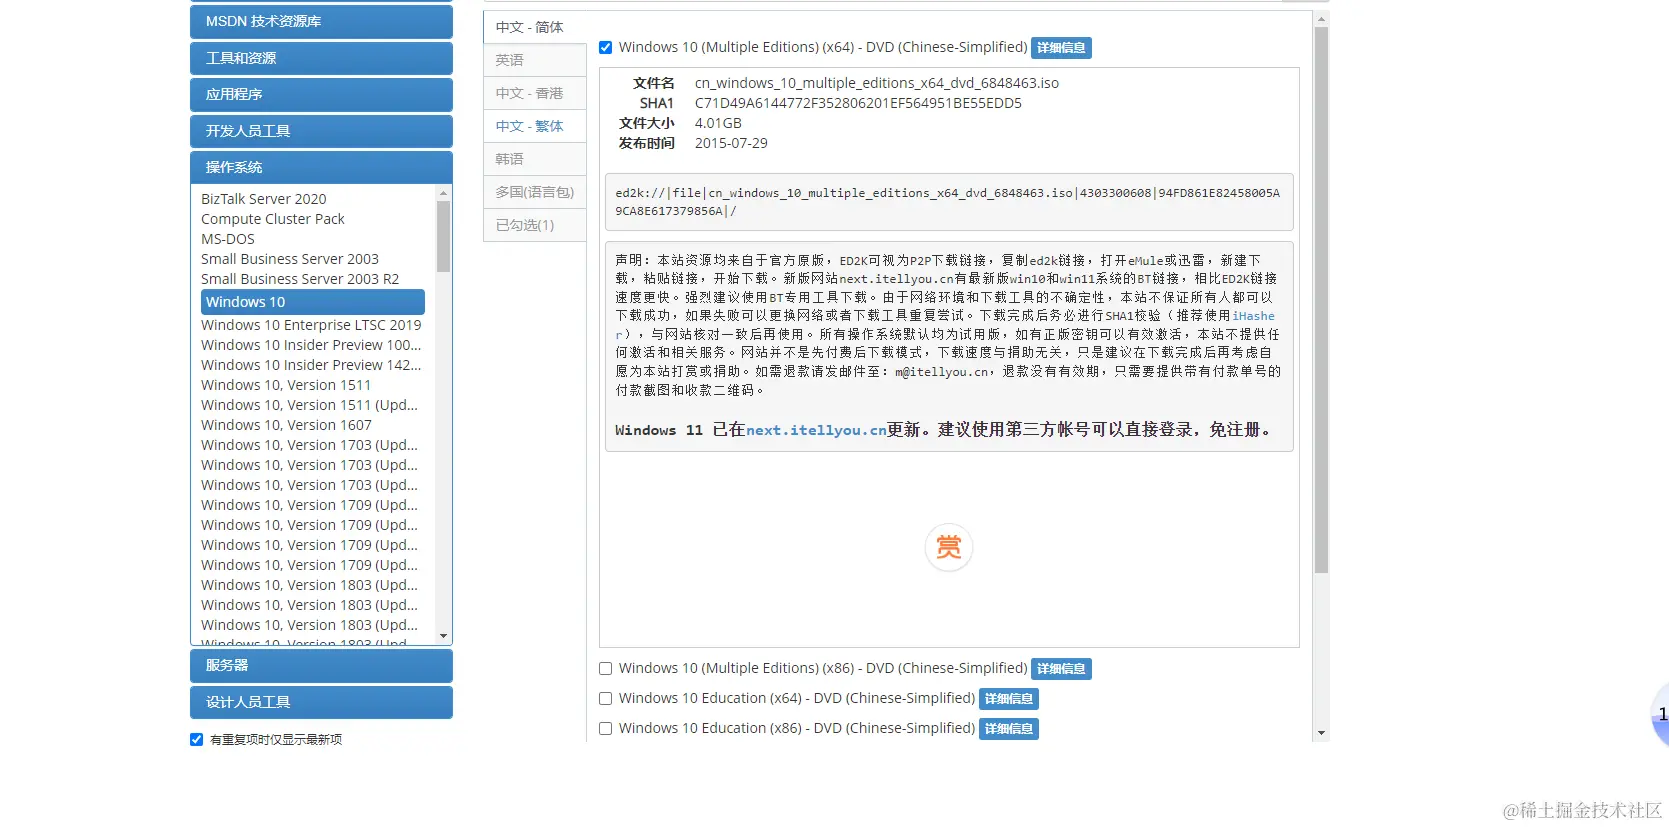Viewport: 1669px width, 827px height.
Task: Select Windows 10 Enterprise LTSC 2019
Action: click(x=311, y=325)
